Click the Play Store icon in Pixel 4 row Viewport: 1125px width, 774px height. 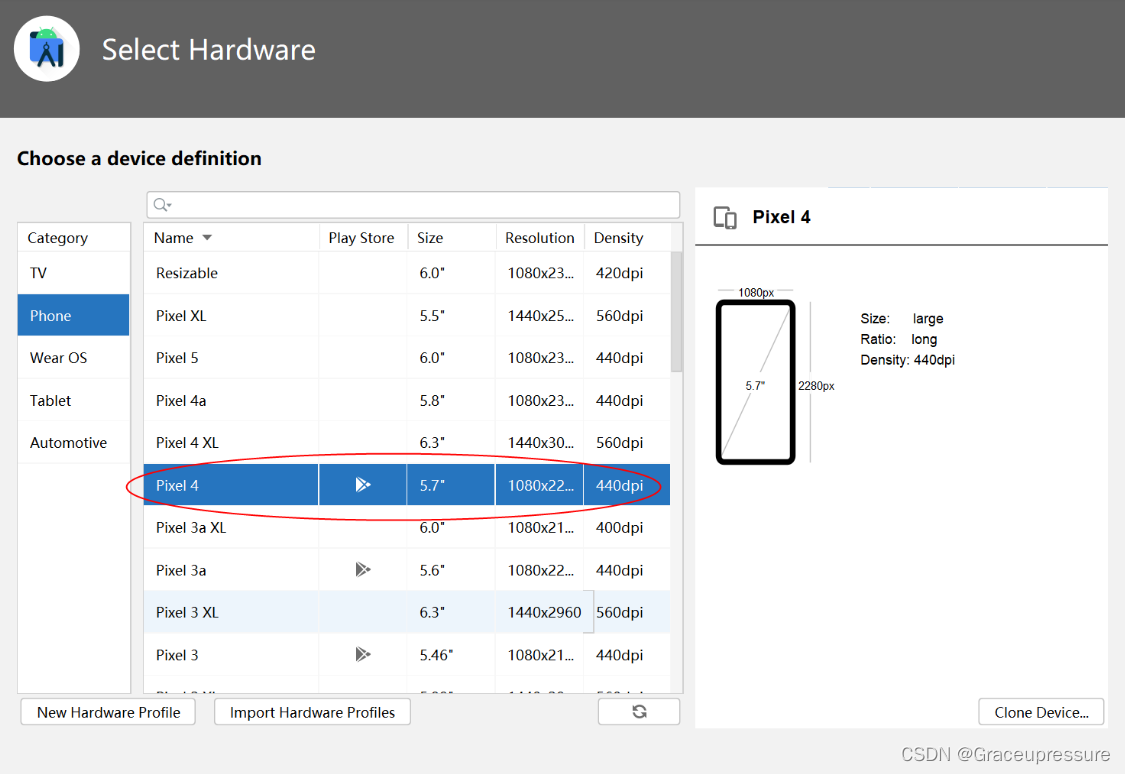(x=363, y=485)
